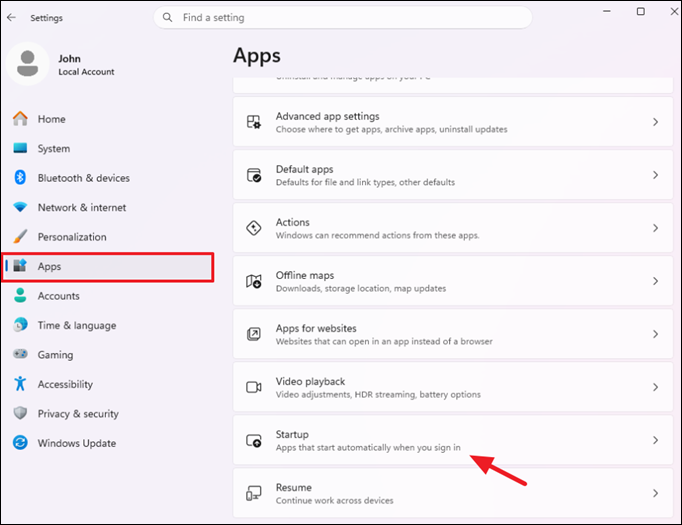Click the Find a setting search box
682x525 pixels.
(x=343, y=17)
